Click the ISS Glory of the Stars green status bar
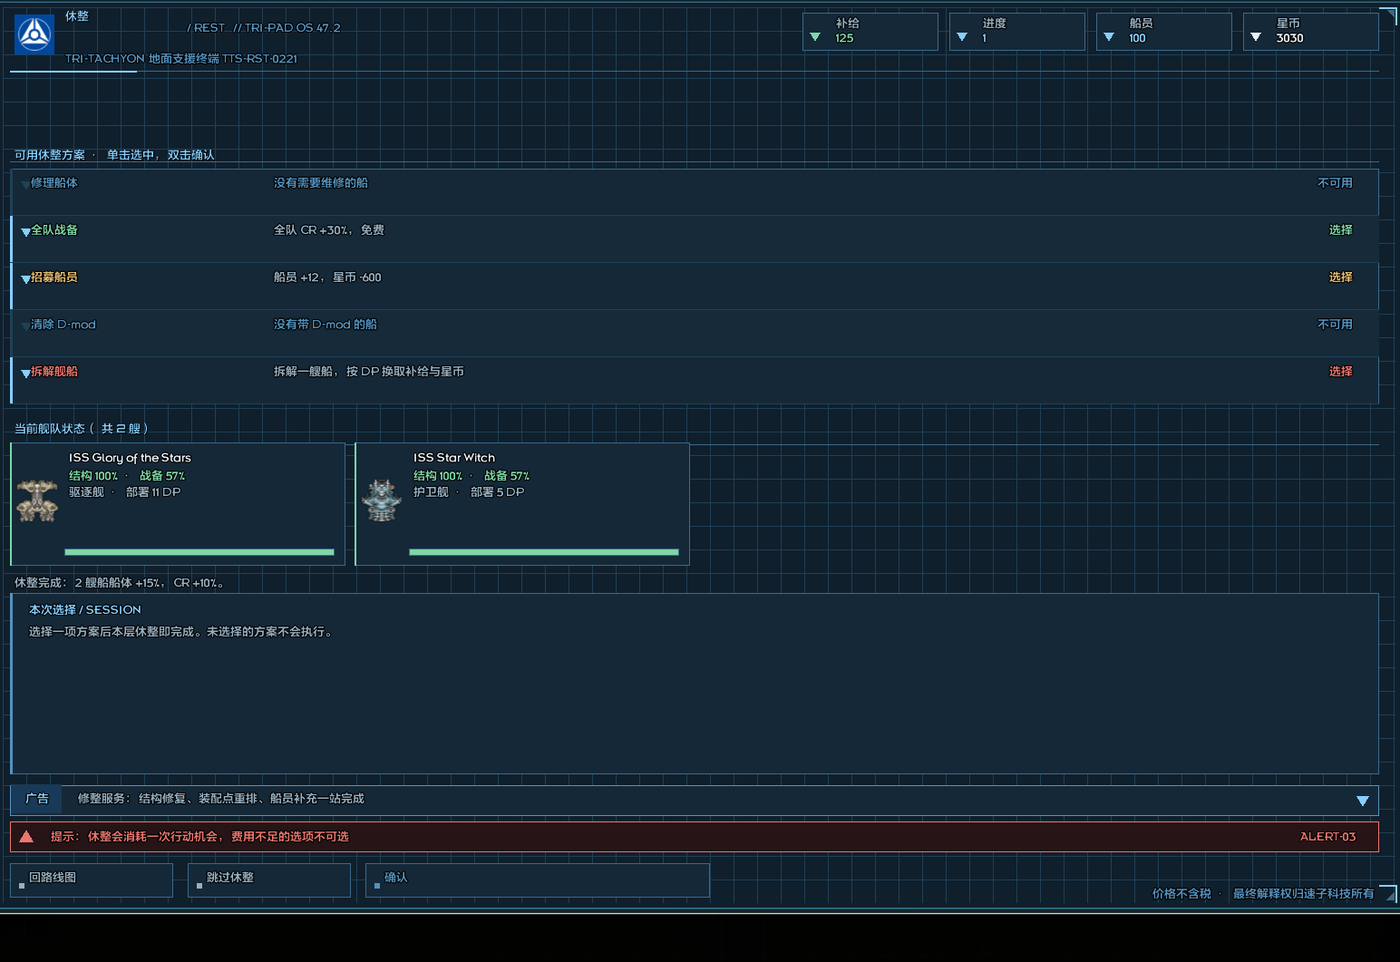1400x962 pixels. coord(199,552)
